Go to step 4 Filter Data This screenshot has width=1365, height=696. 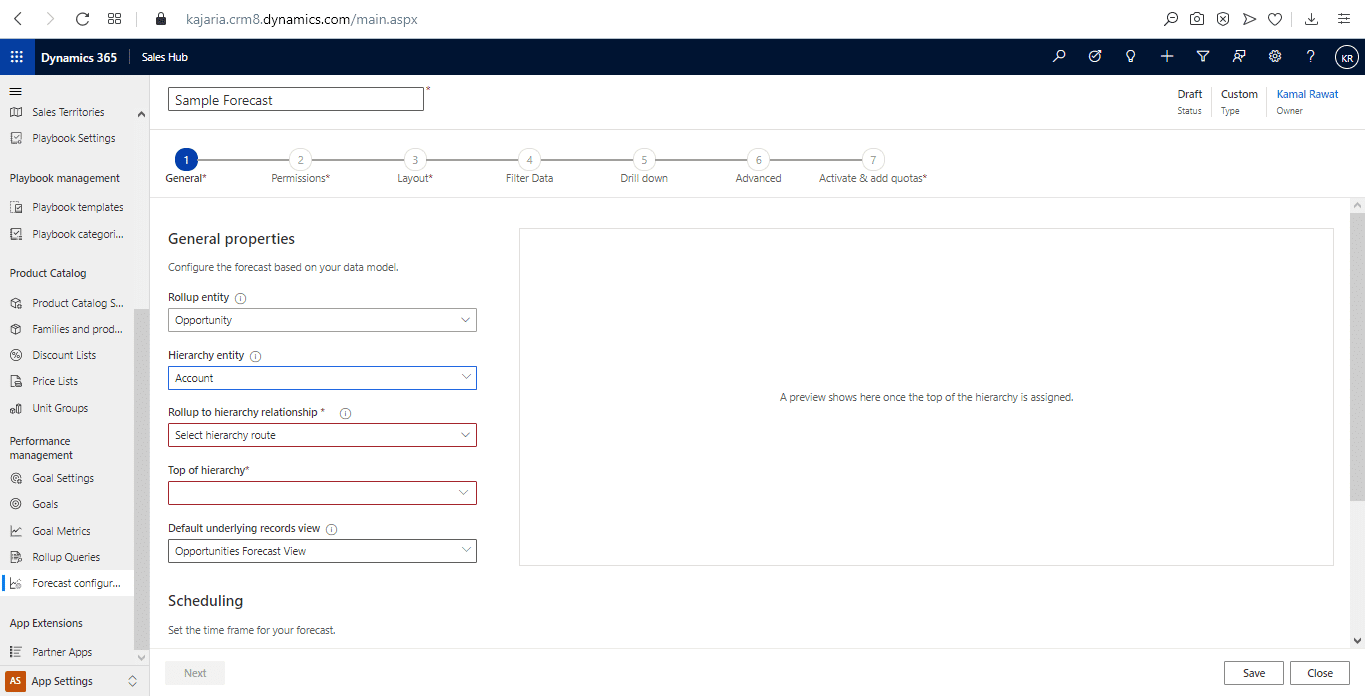point(529,159)
